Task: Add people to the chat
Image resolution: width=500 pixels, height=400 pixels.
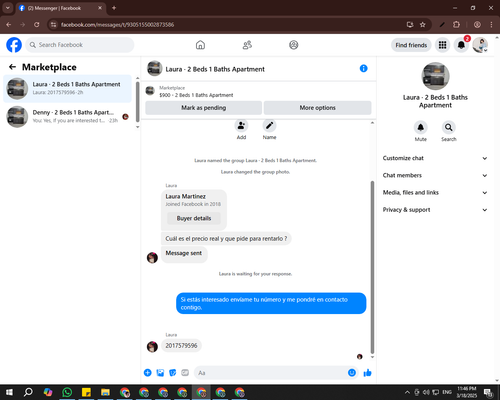Action: [x=241, y=126]
